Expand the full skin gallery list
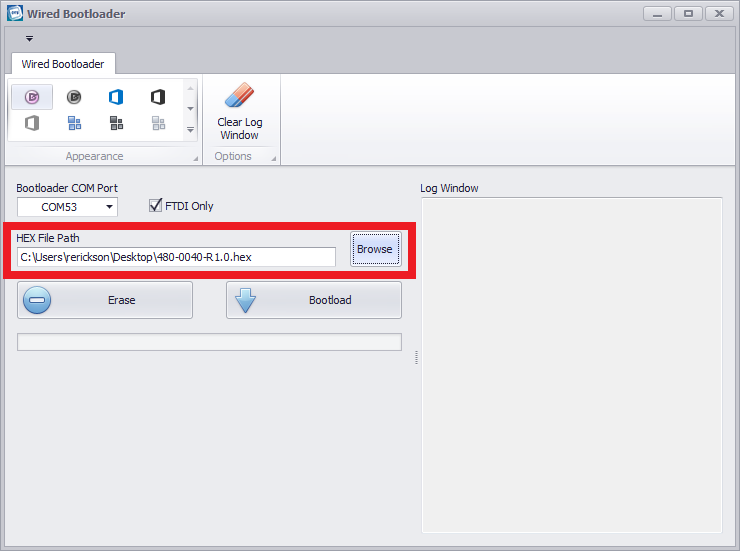The image size is (740, 551). [x=190, y=129]
